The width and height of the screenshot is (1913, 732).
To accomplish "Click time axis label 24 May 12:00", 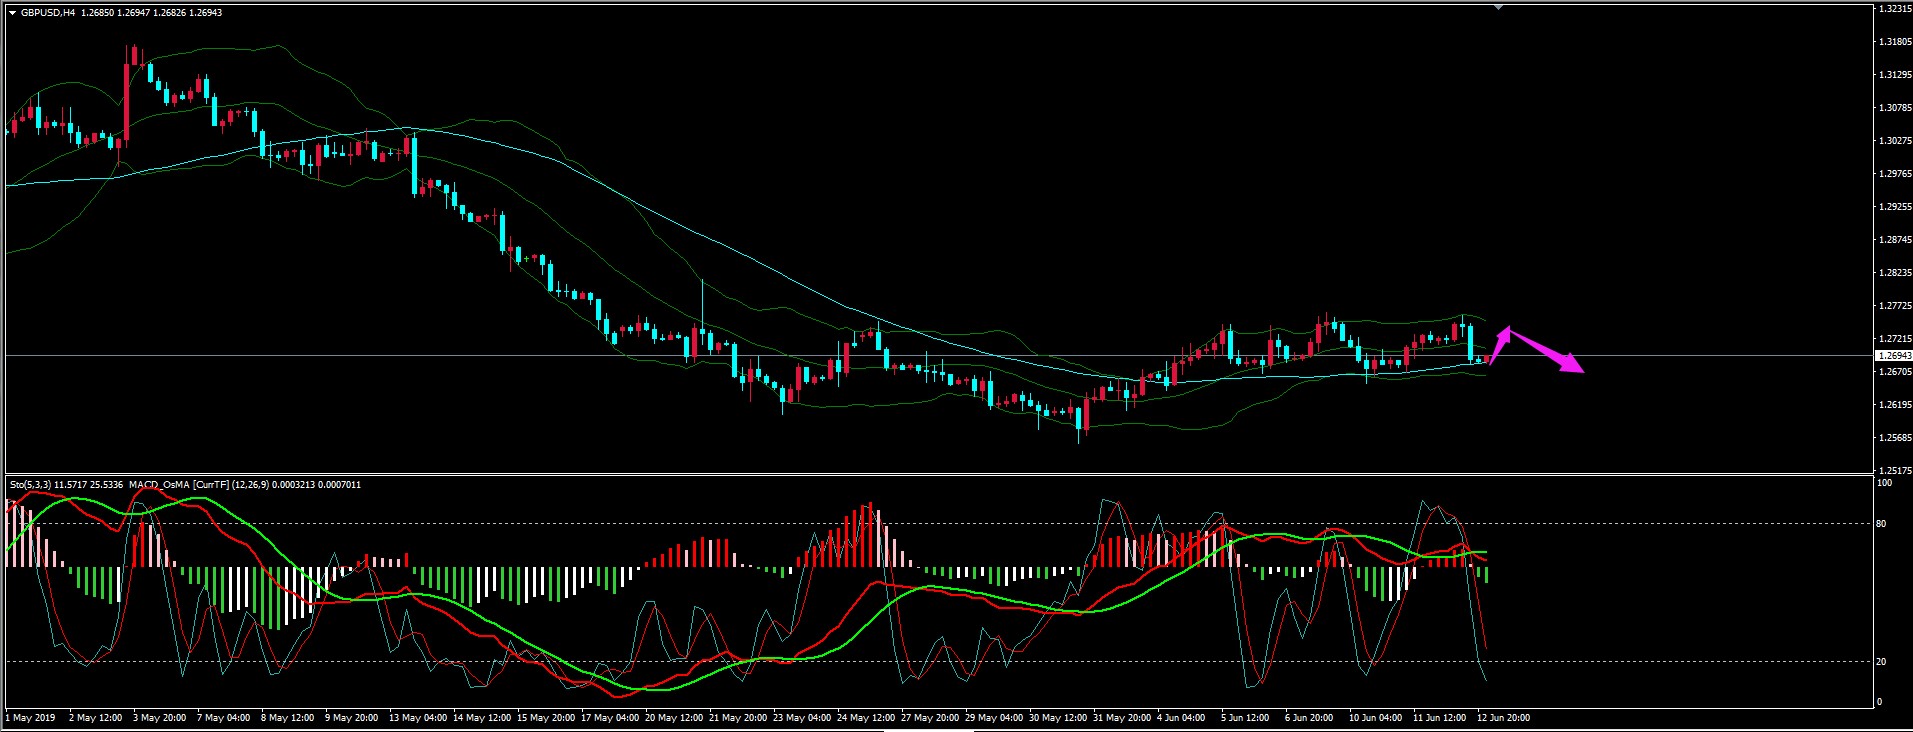I will pyautogui.click(x=866, y=718).
